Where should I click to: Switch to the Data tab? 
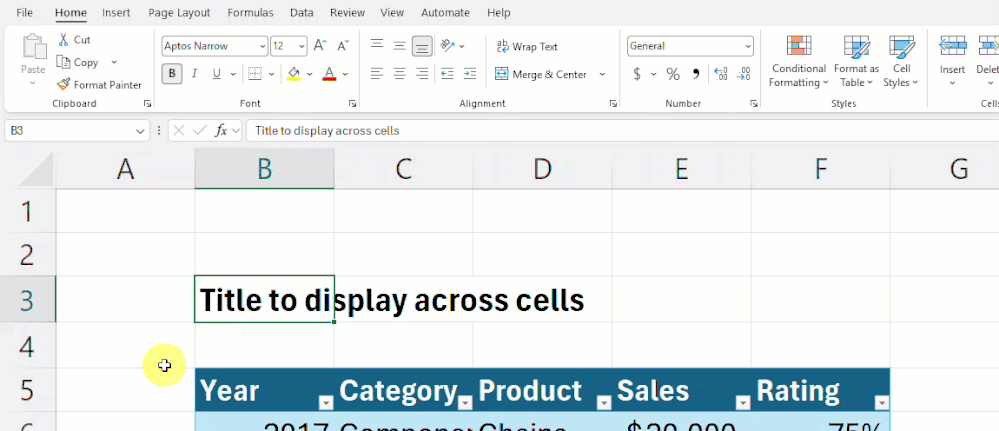tap(301, 12)
